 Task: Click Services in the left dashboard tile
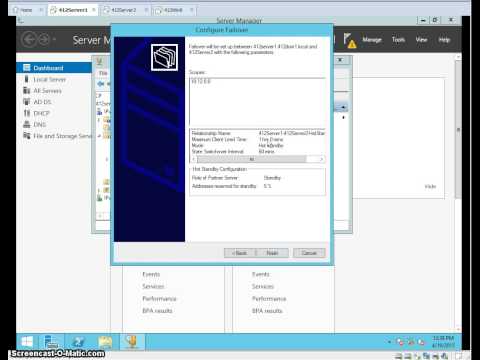point(153,286)
